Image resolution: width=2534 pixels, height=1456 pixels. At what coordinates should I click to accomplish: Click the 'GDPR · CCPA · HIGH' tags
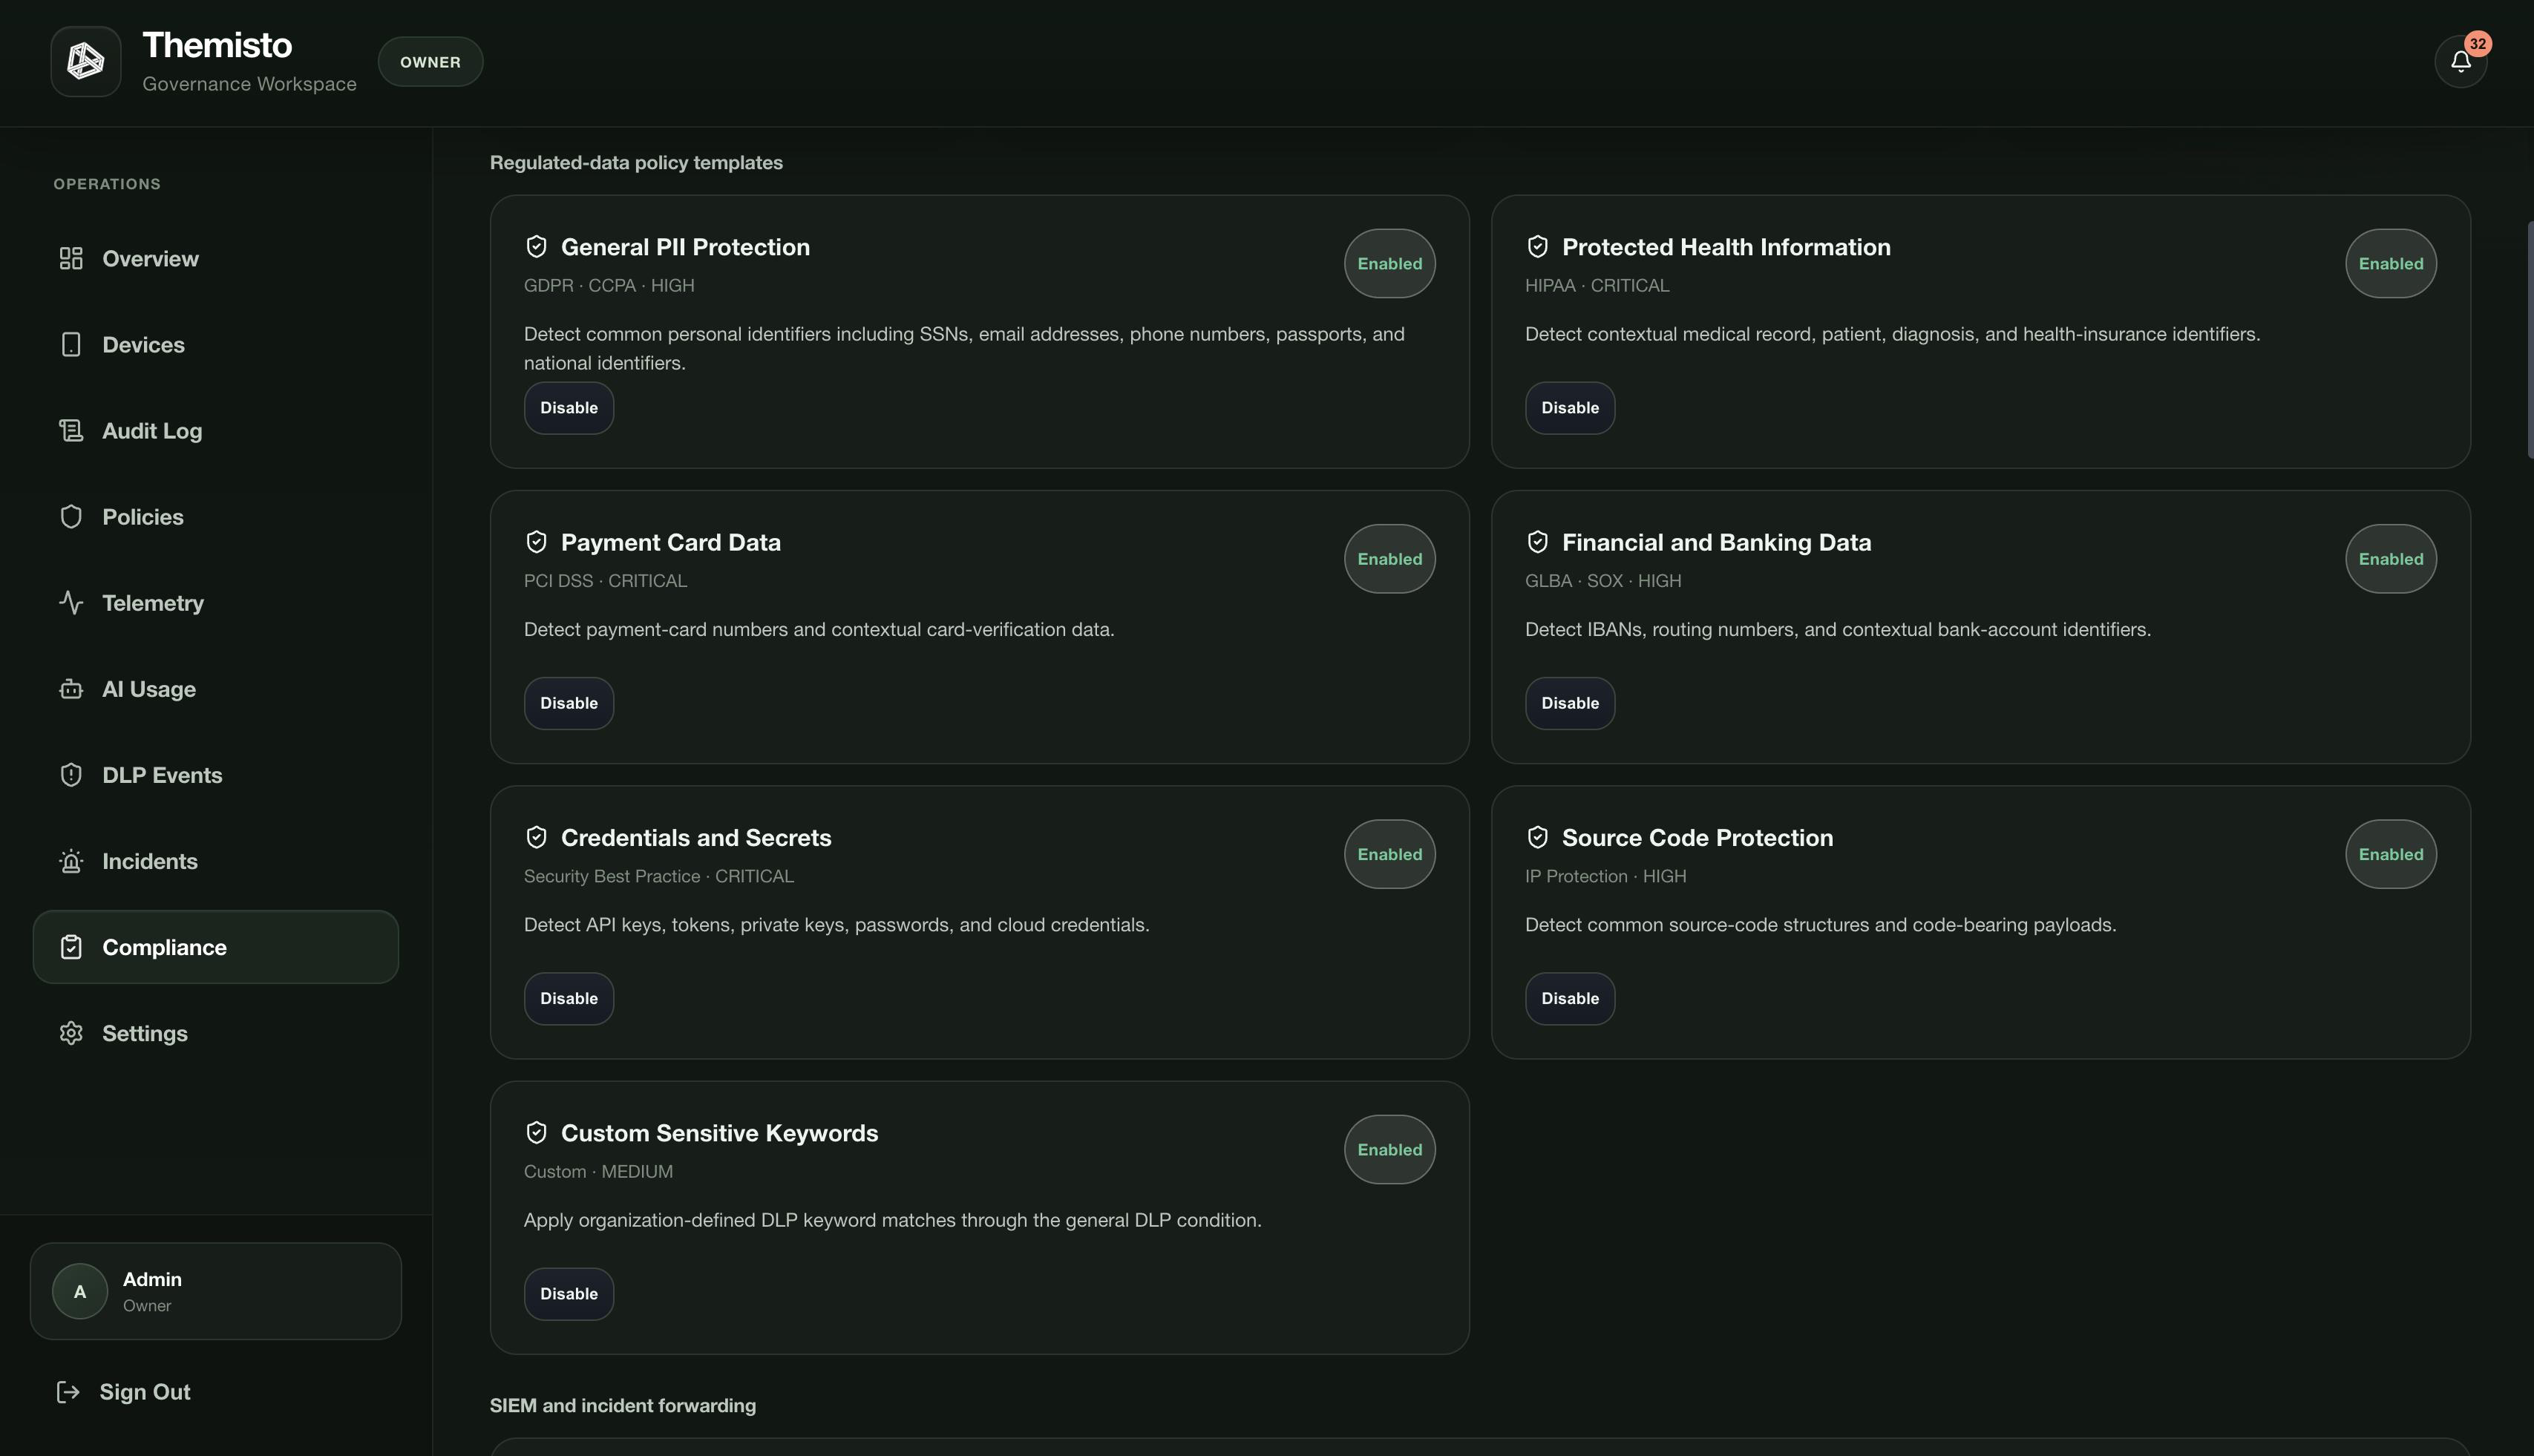point(609,285)
